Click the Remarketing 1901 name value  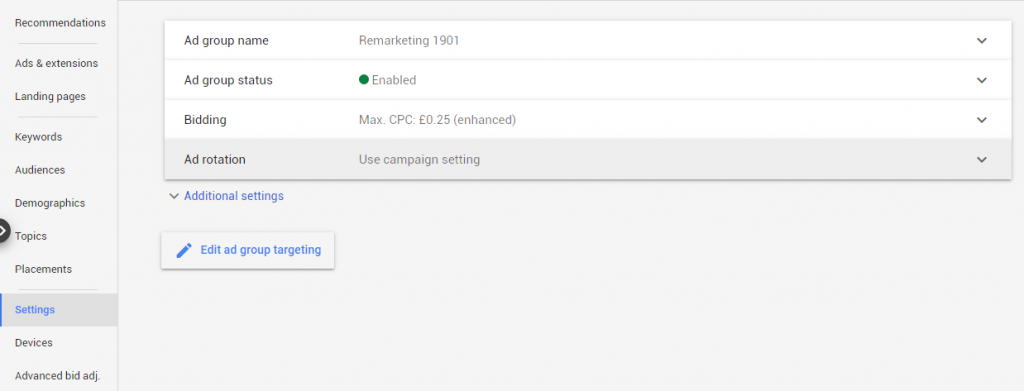pos(409,40)
